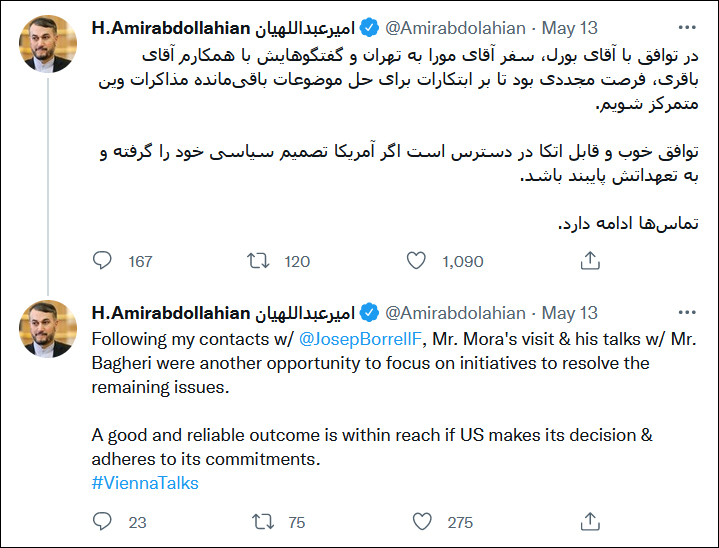Retweet the Persian-language tweet
The width and height of the screenshot is (719, 548).
click(258, 261)
